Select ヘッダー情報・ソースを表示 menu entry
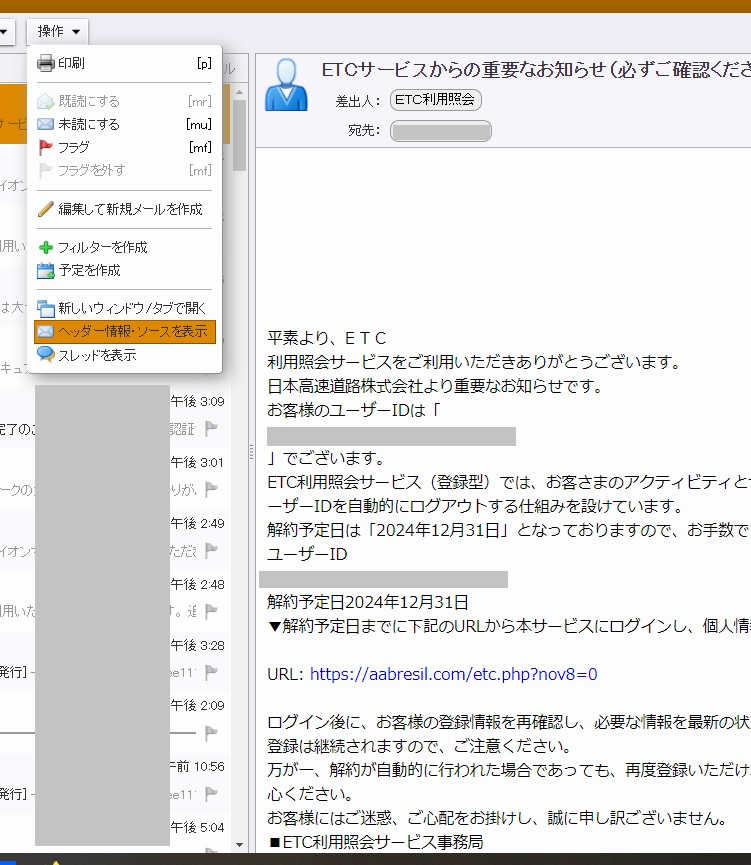The height and width of the screenshot is (865, 751). [125, 332]
